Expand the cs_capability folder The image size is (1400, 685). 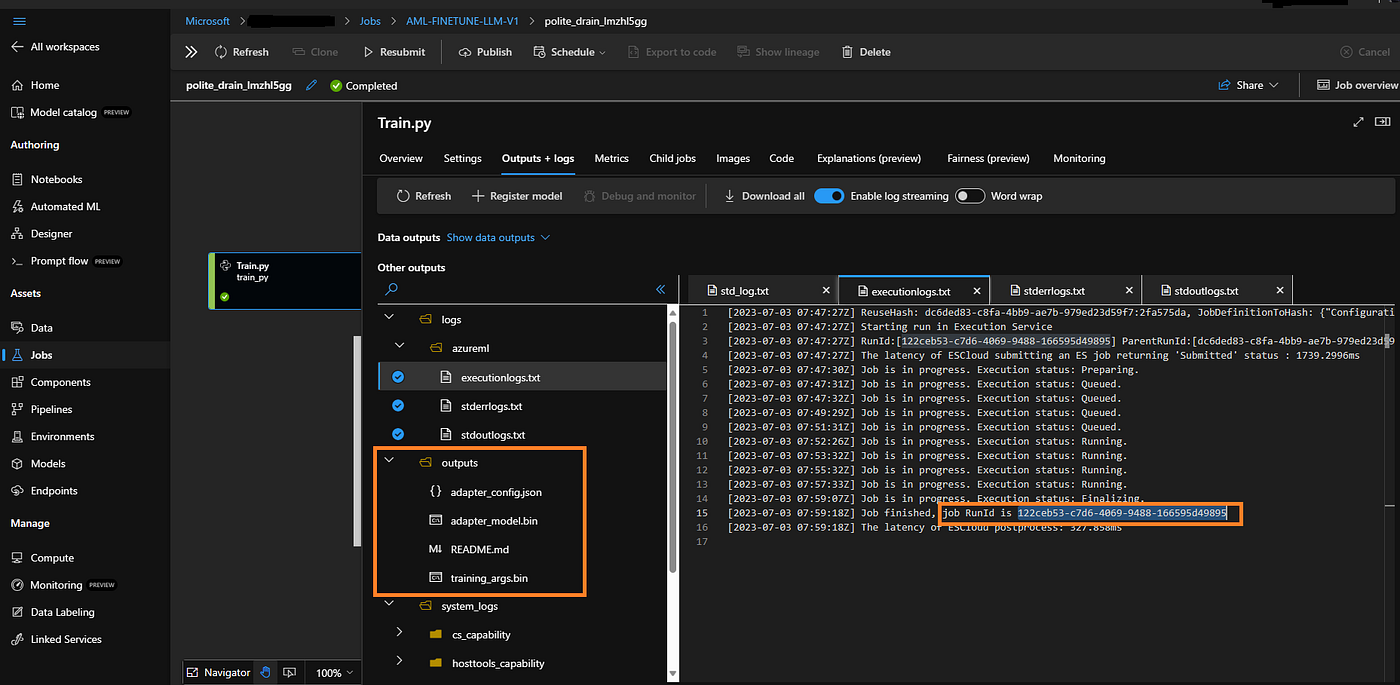pyautogui.click(x=400, y=632)
